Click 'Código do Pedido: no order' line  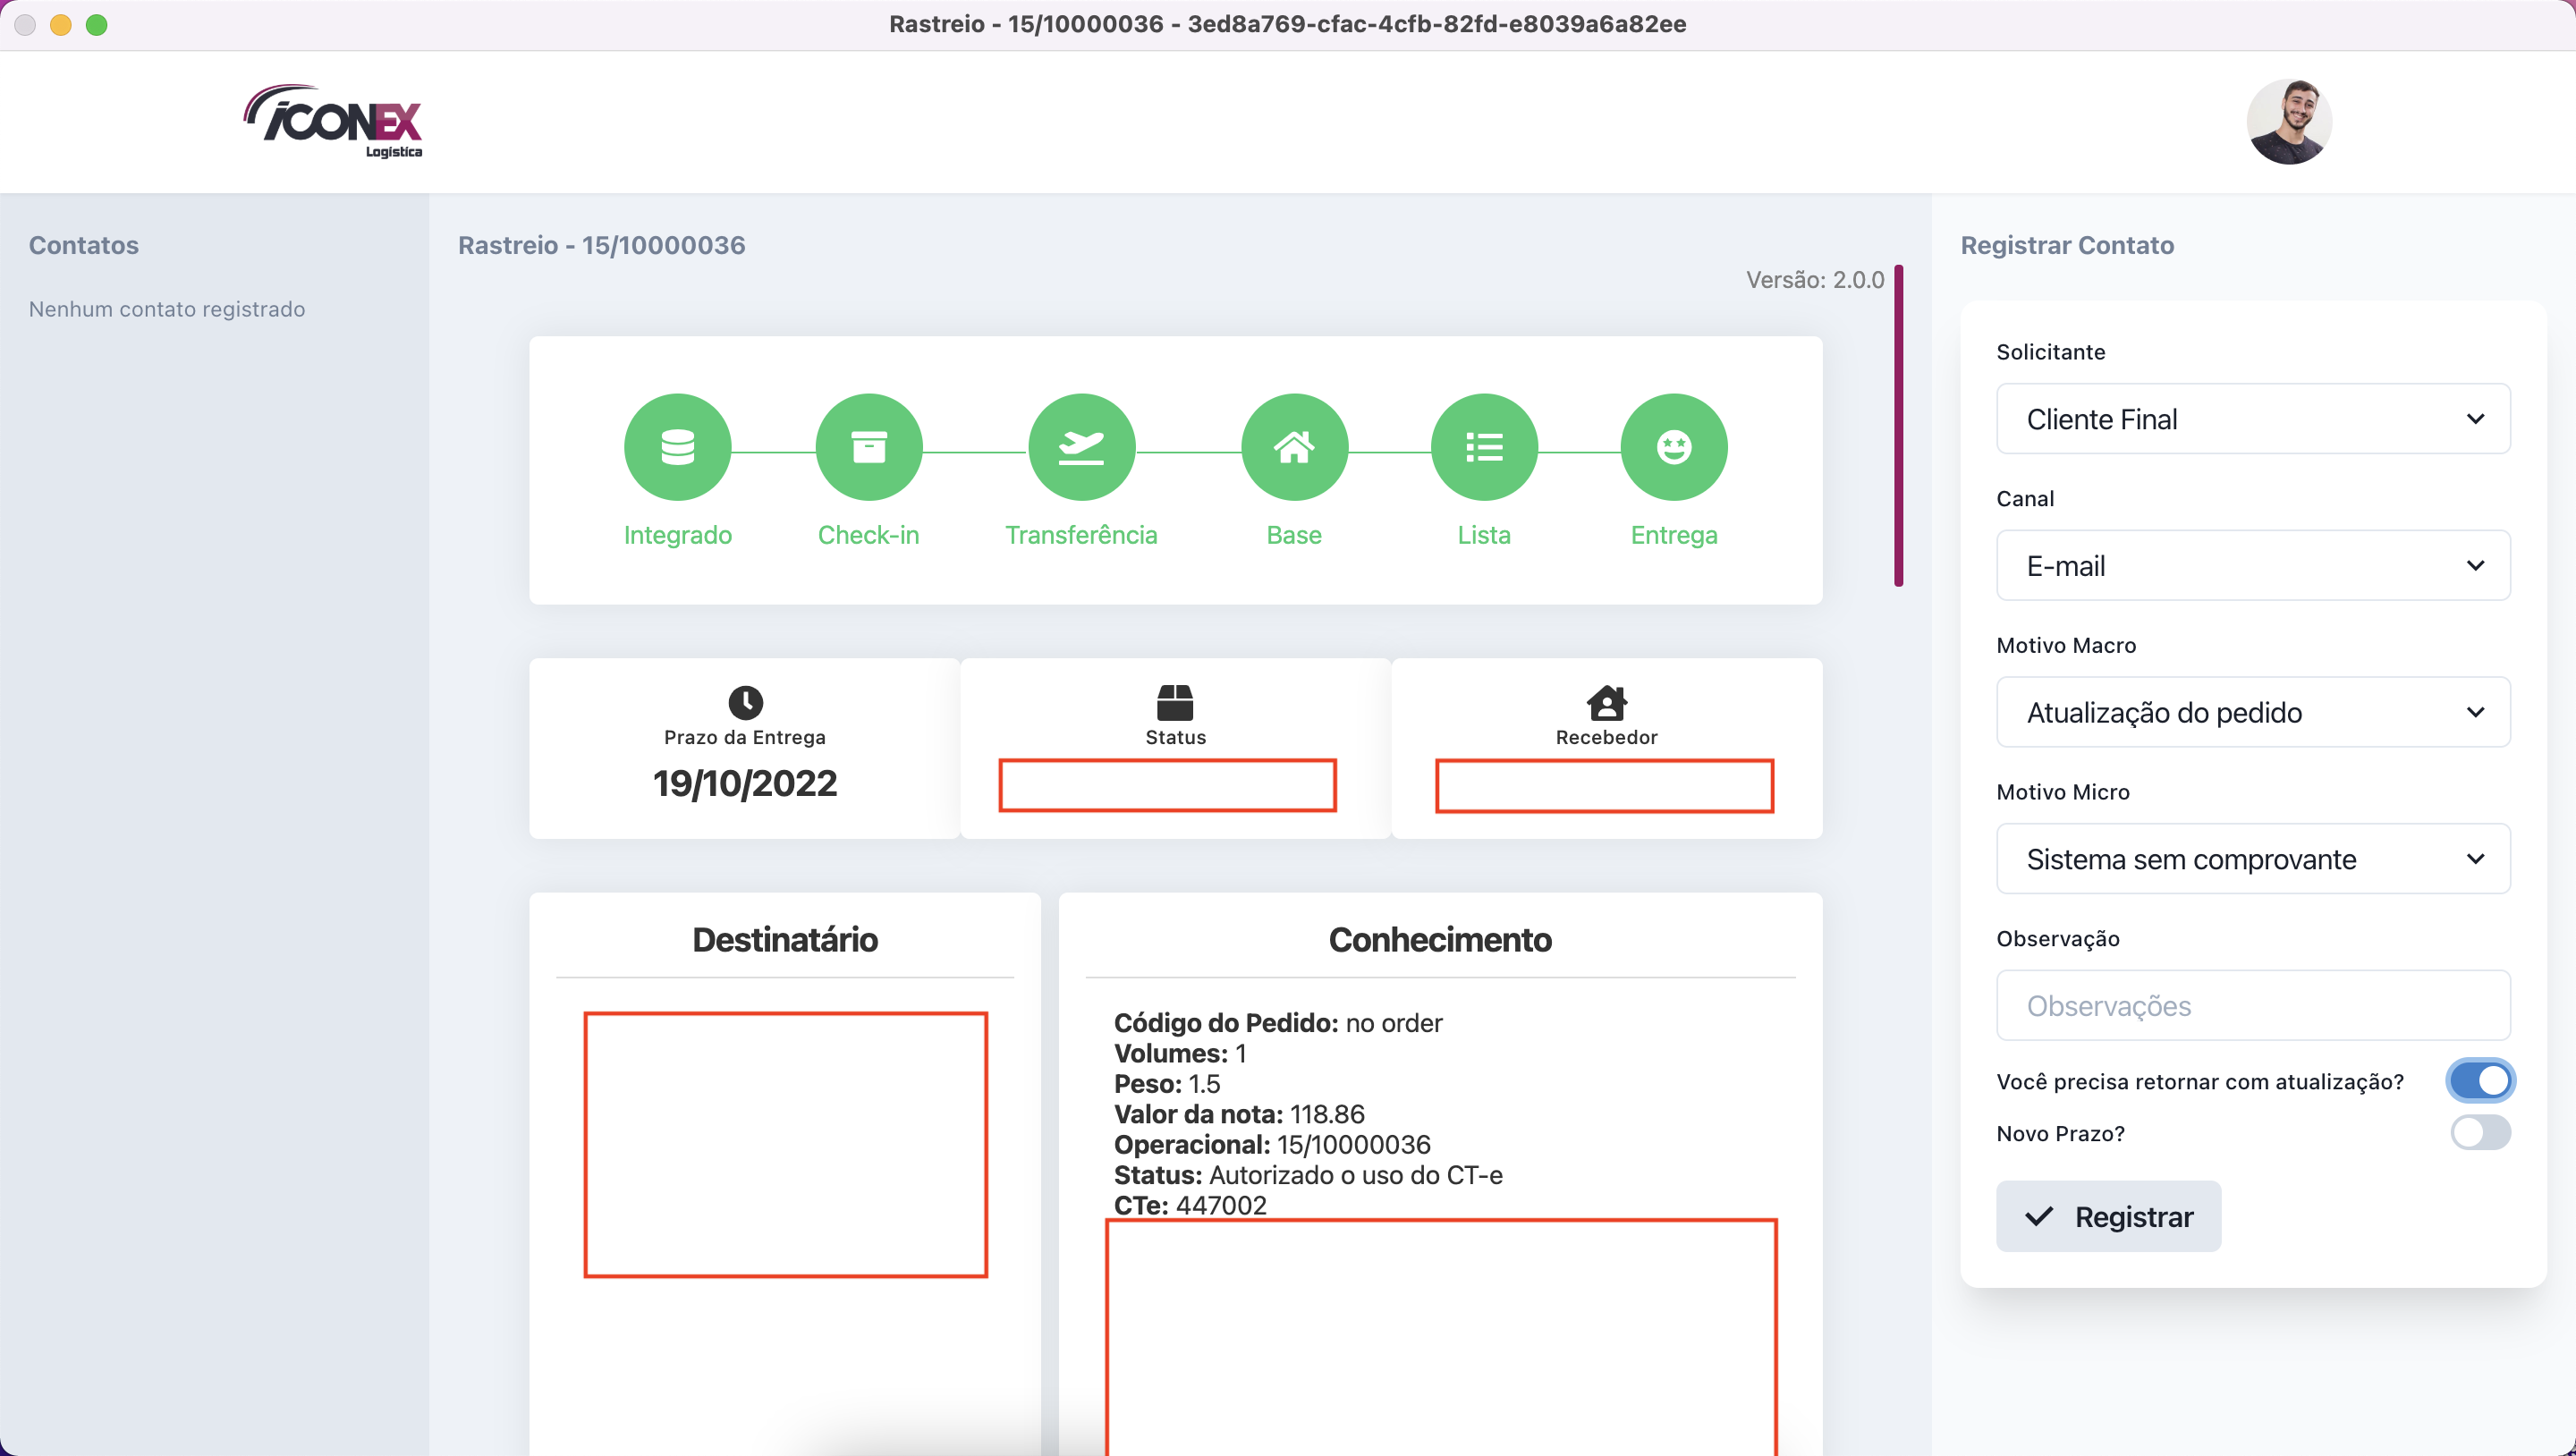click(x=1278, y=1023)
